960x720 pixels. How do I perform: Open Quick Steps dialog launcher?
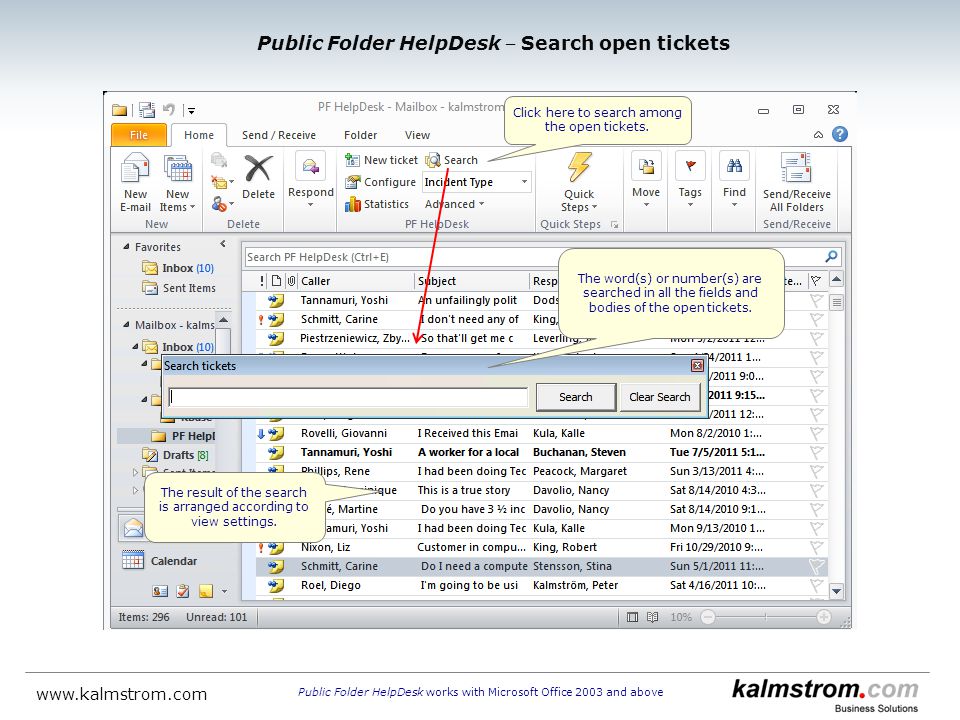point(615,225)
